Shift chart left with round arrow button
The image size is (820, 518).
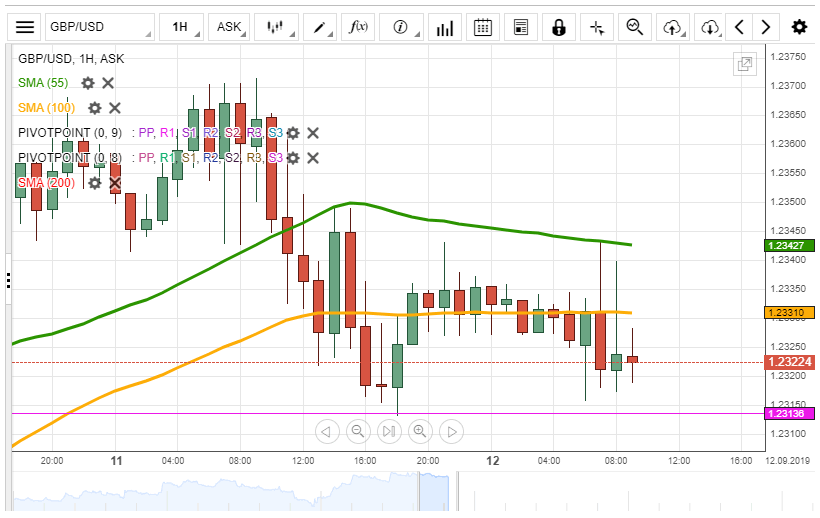click(327, 432)
